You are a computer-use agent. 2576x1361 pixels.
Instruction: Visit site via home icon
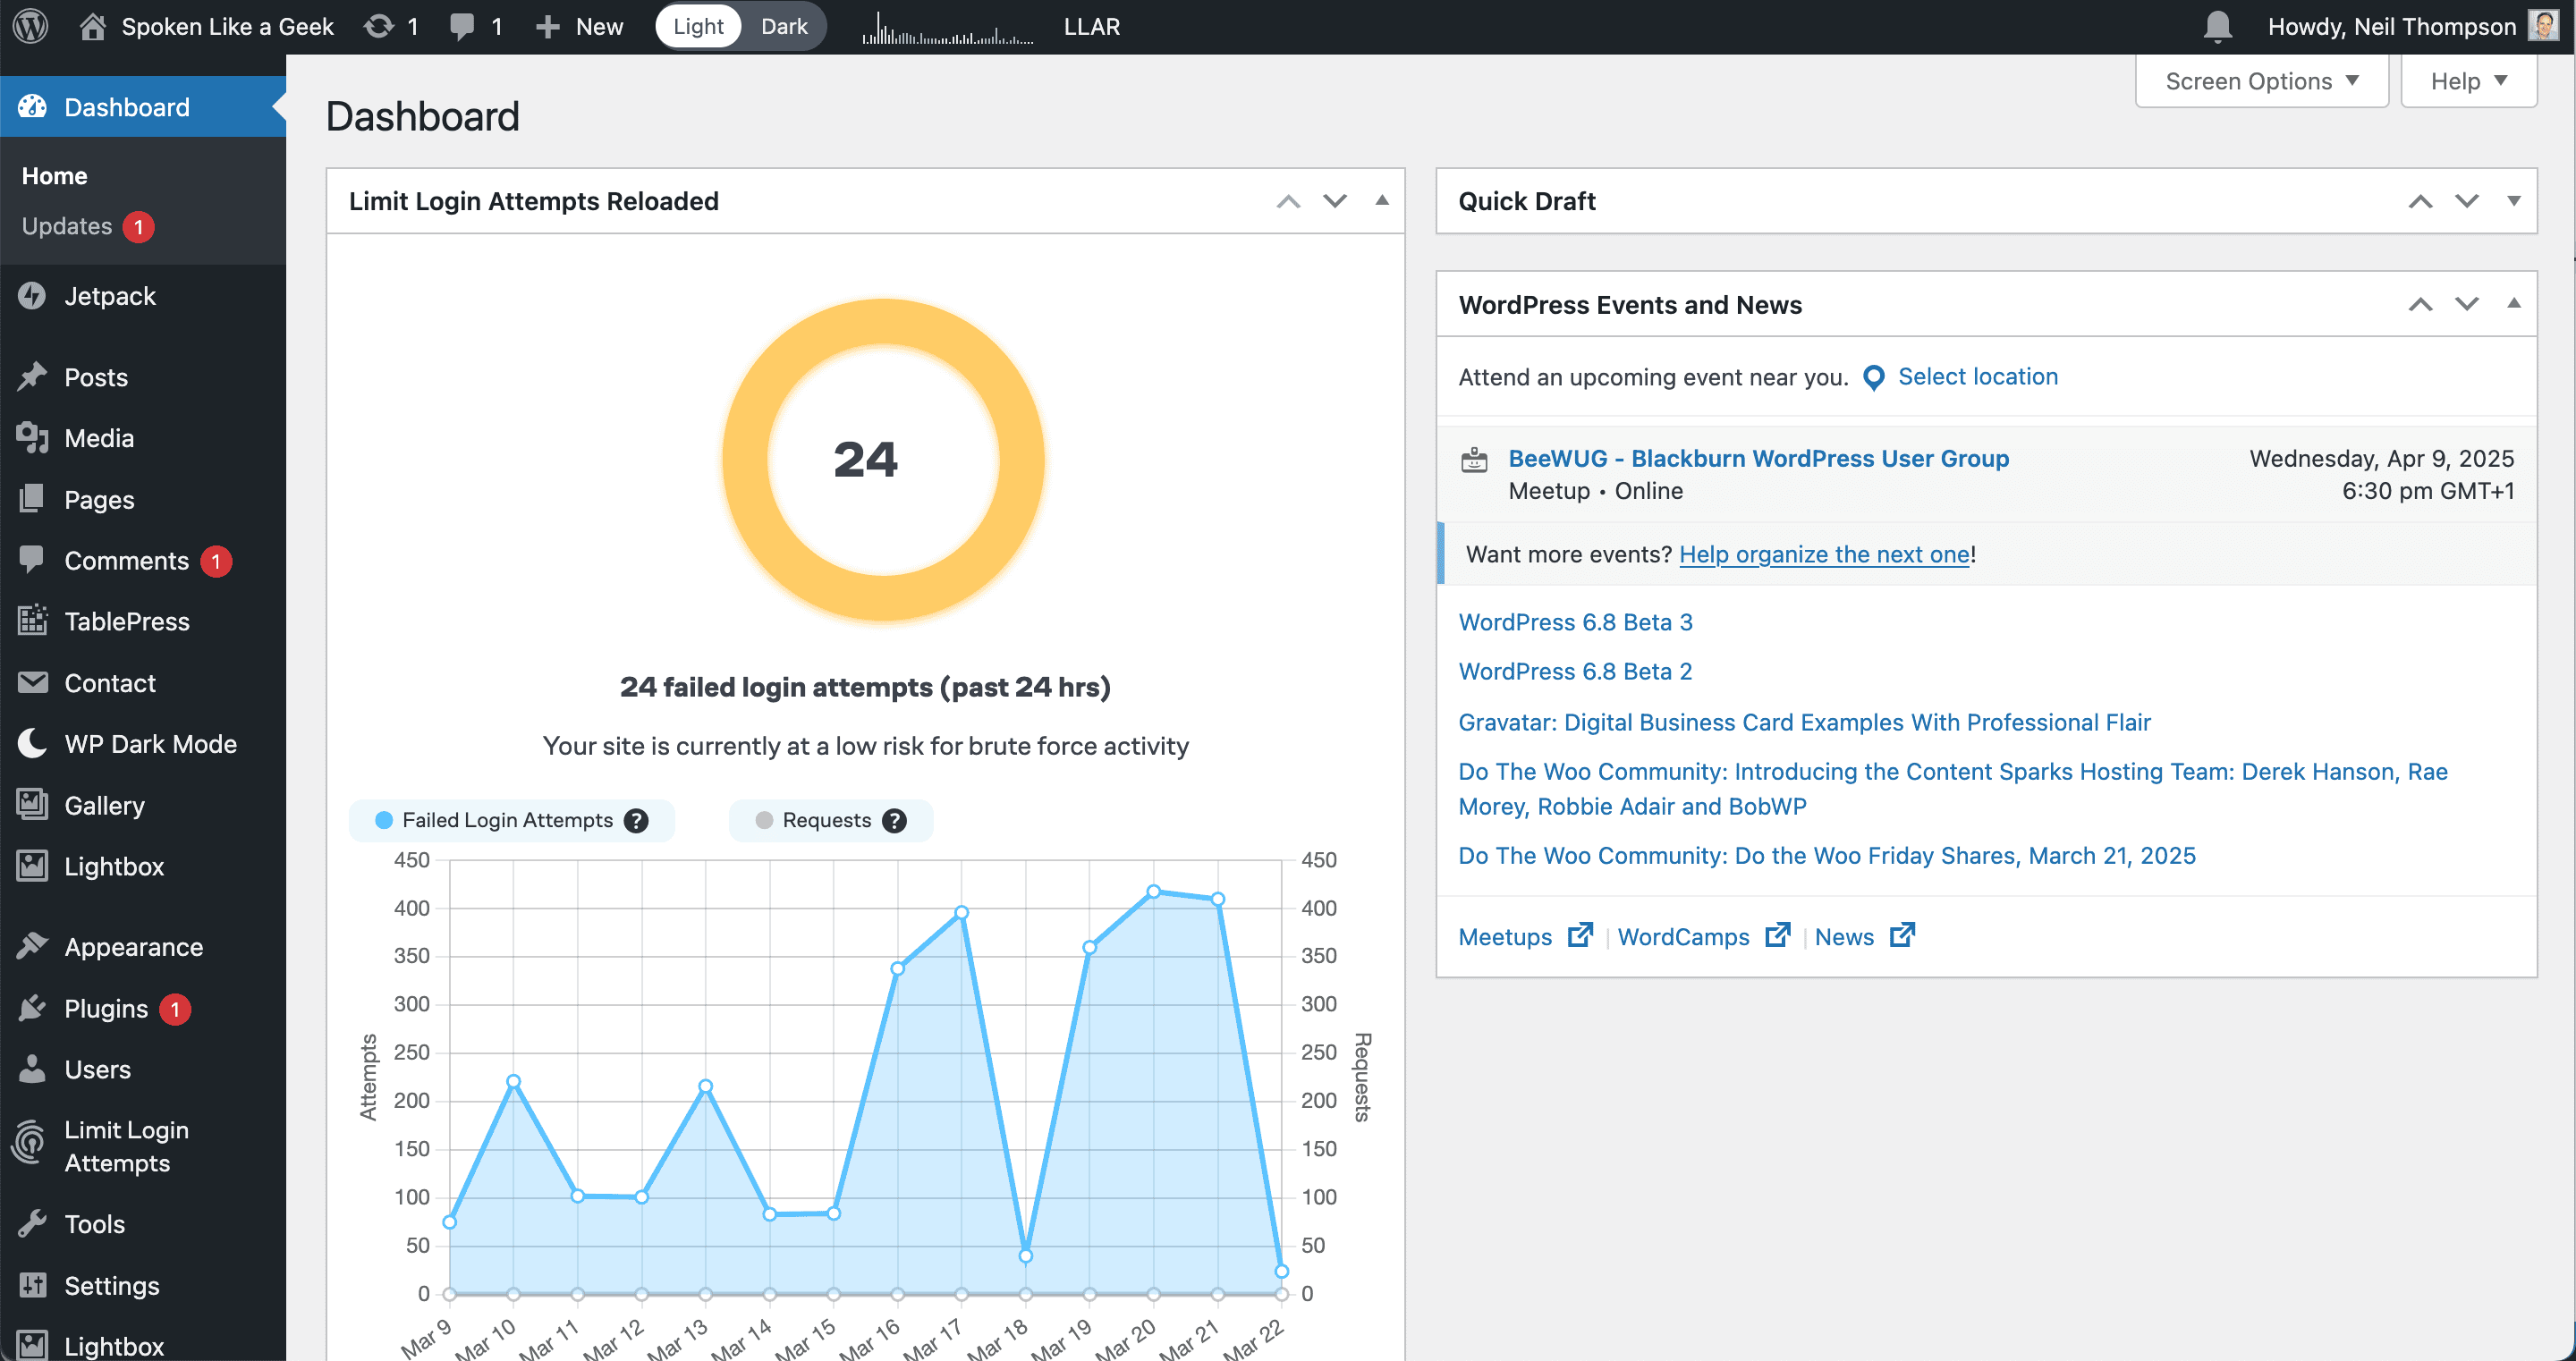pyautogui.click(x=92, y=26)
